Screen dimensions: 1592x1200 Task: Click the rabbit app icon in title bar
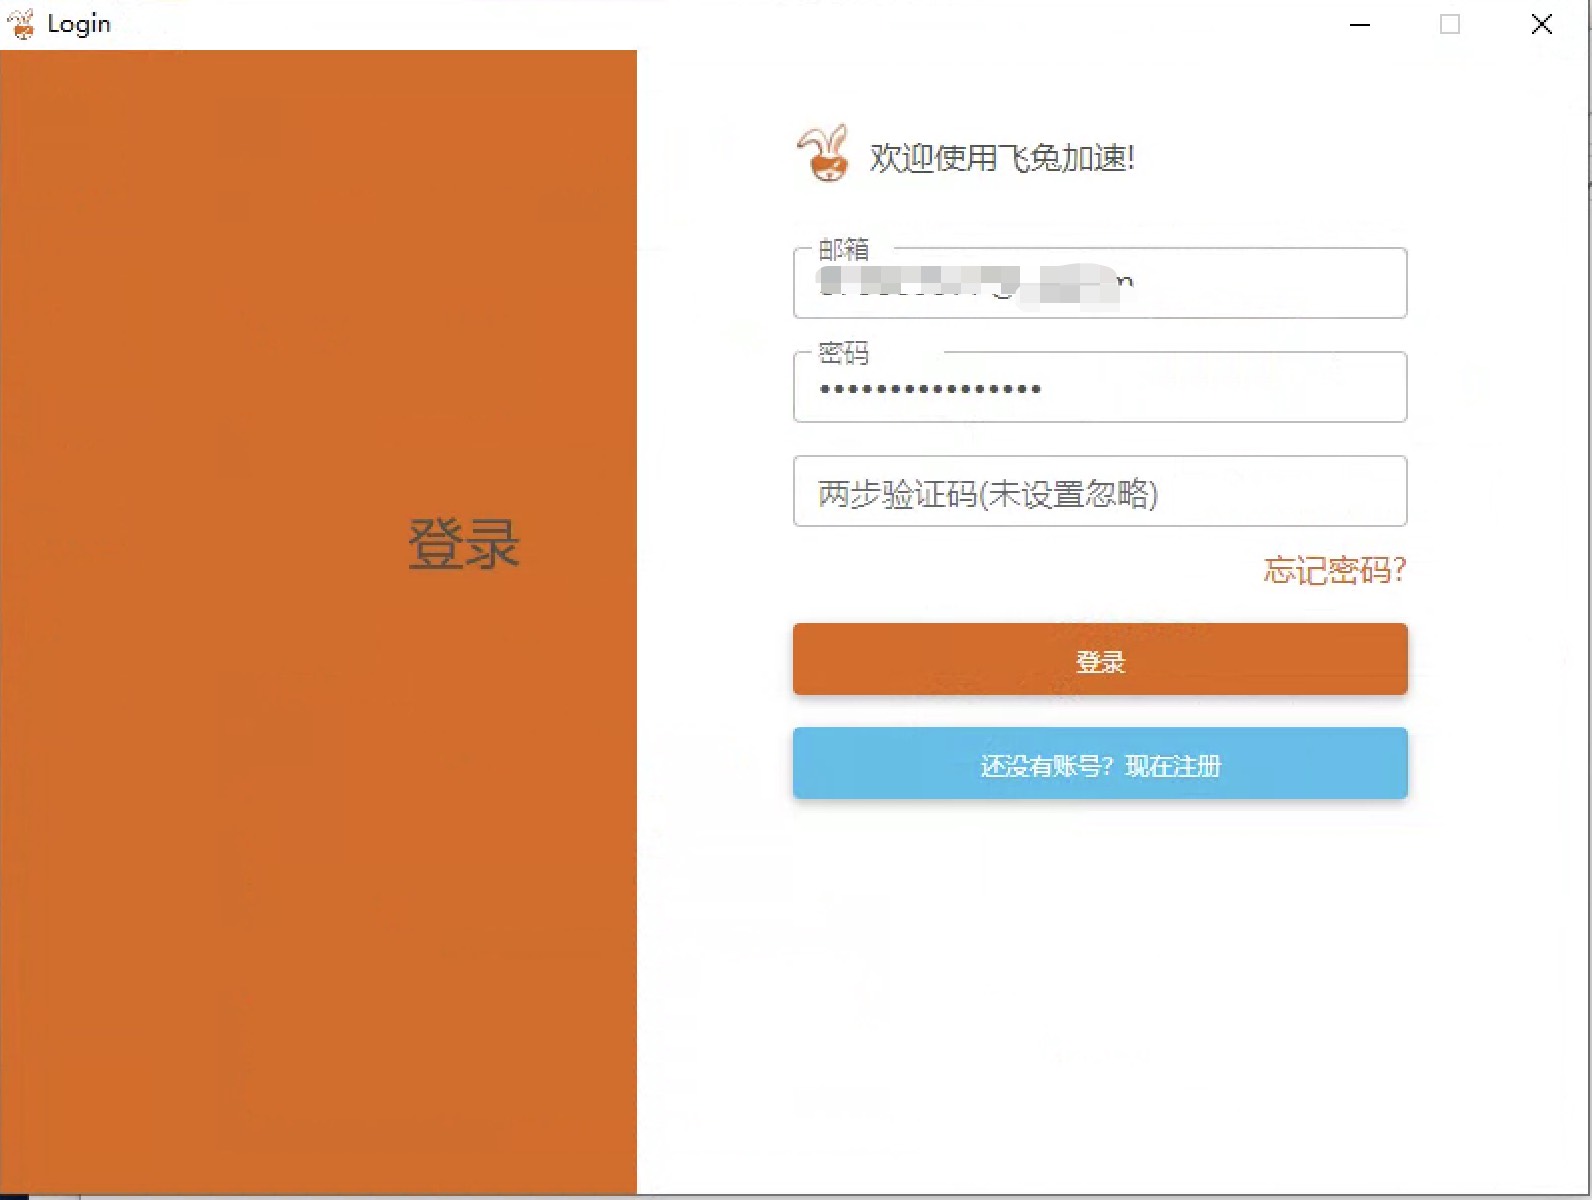[21, 24]
